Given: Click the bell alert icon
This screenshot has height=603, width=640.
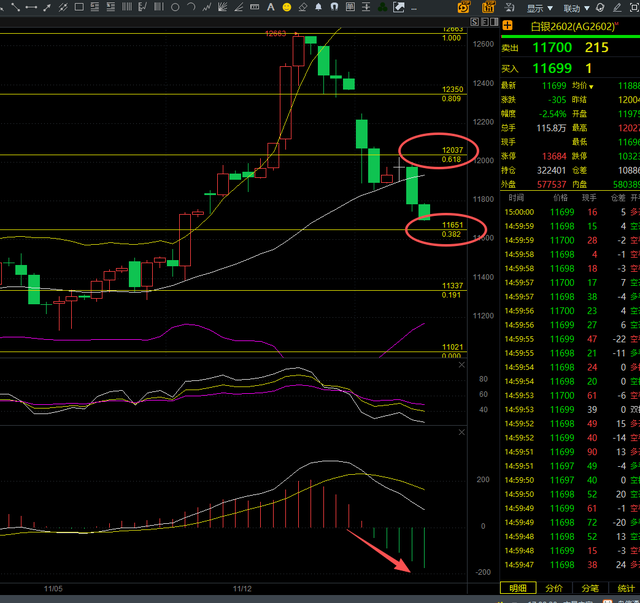Looking at the screenshot, I should [318, 7].
